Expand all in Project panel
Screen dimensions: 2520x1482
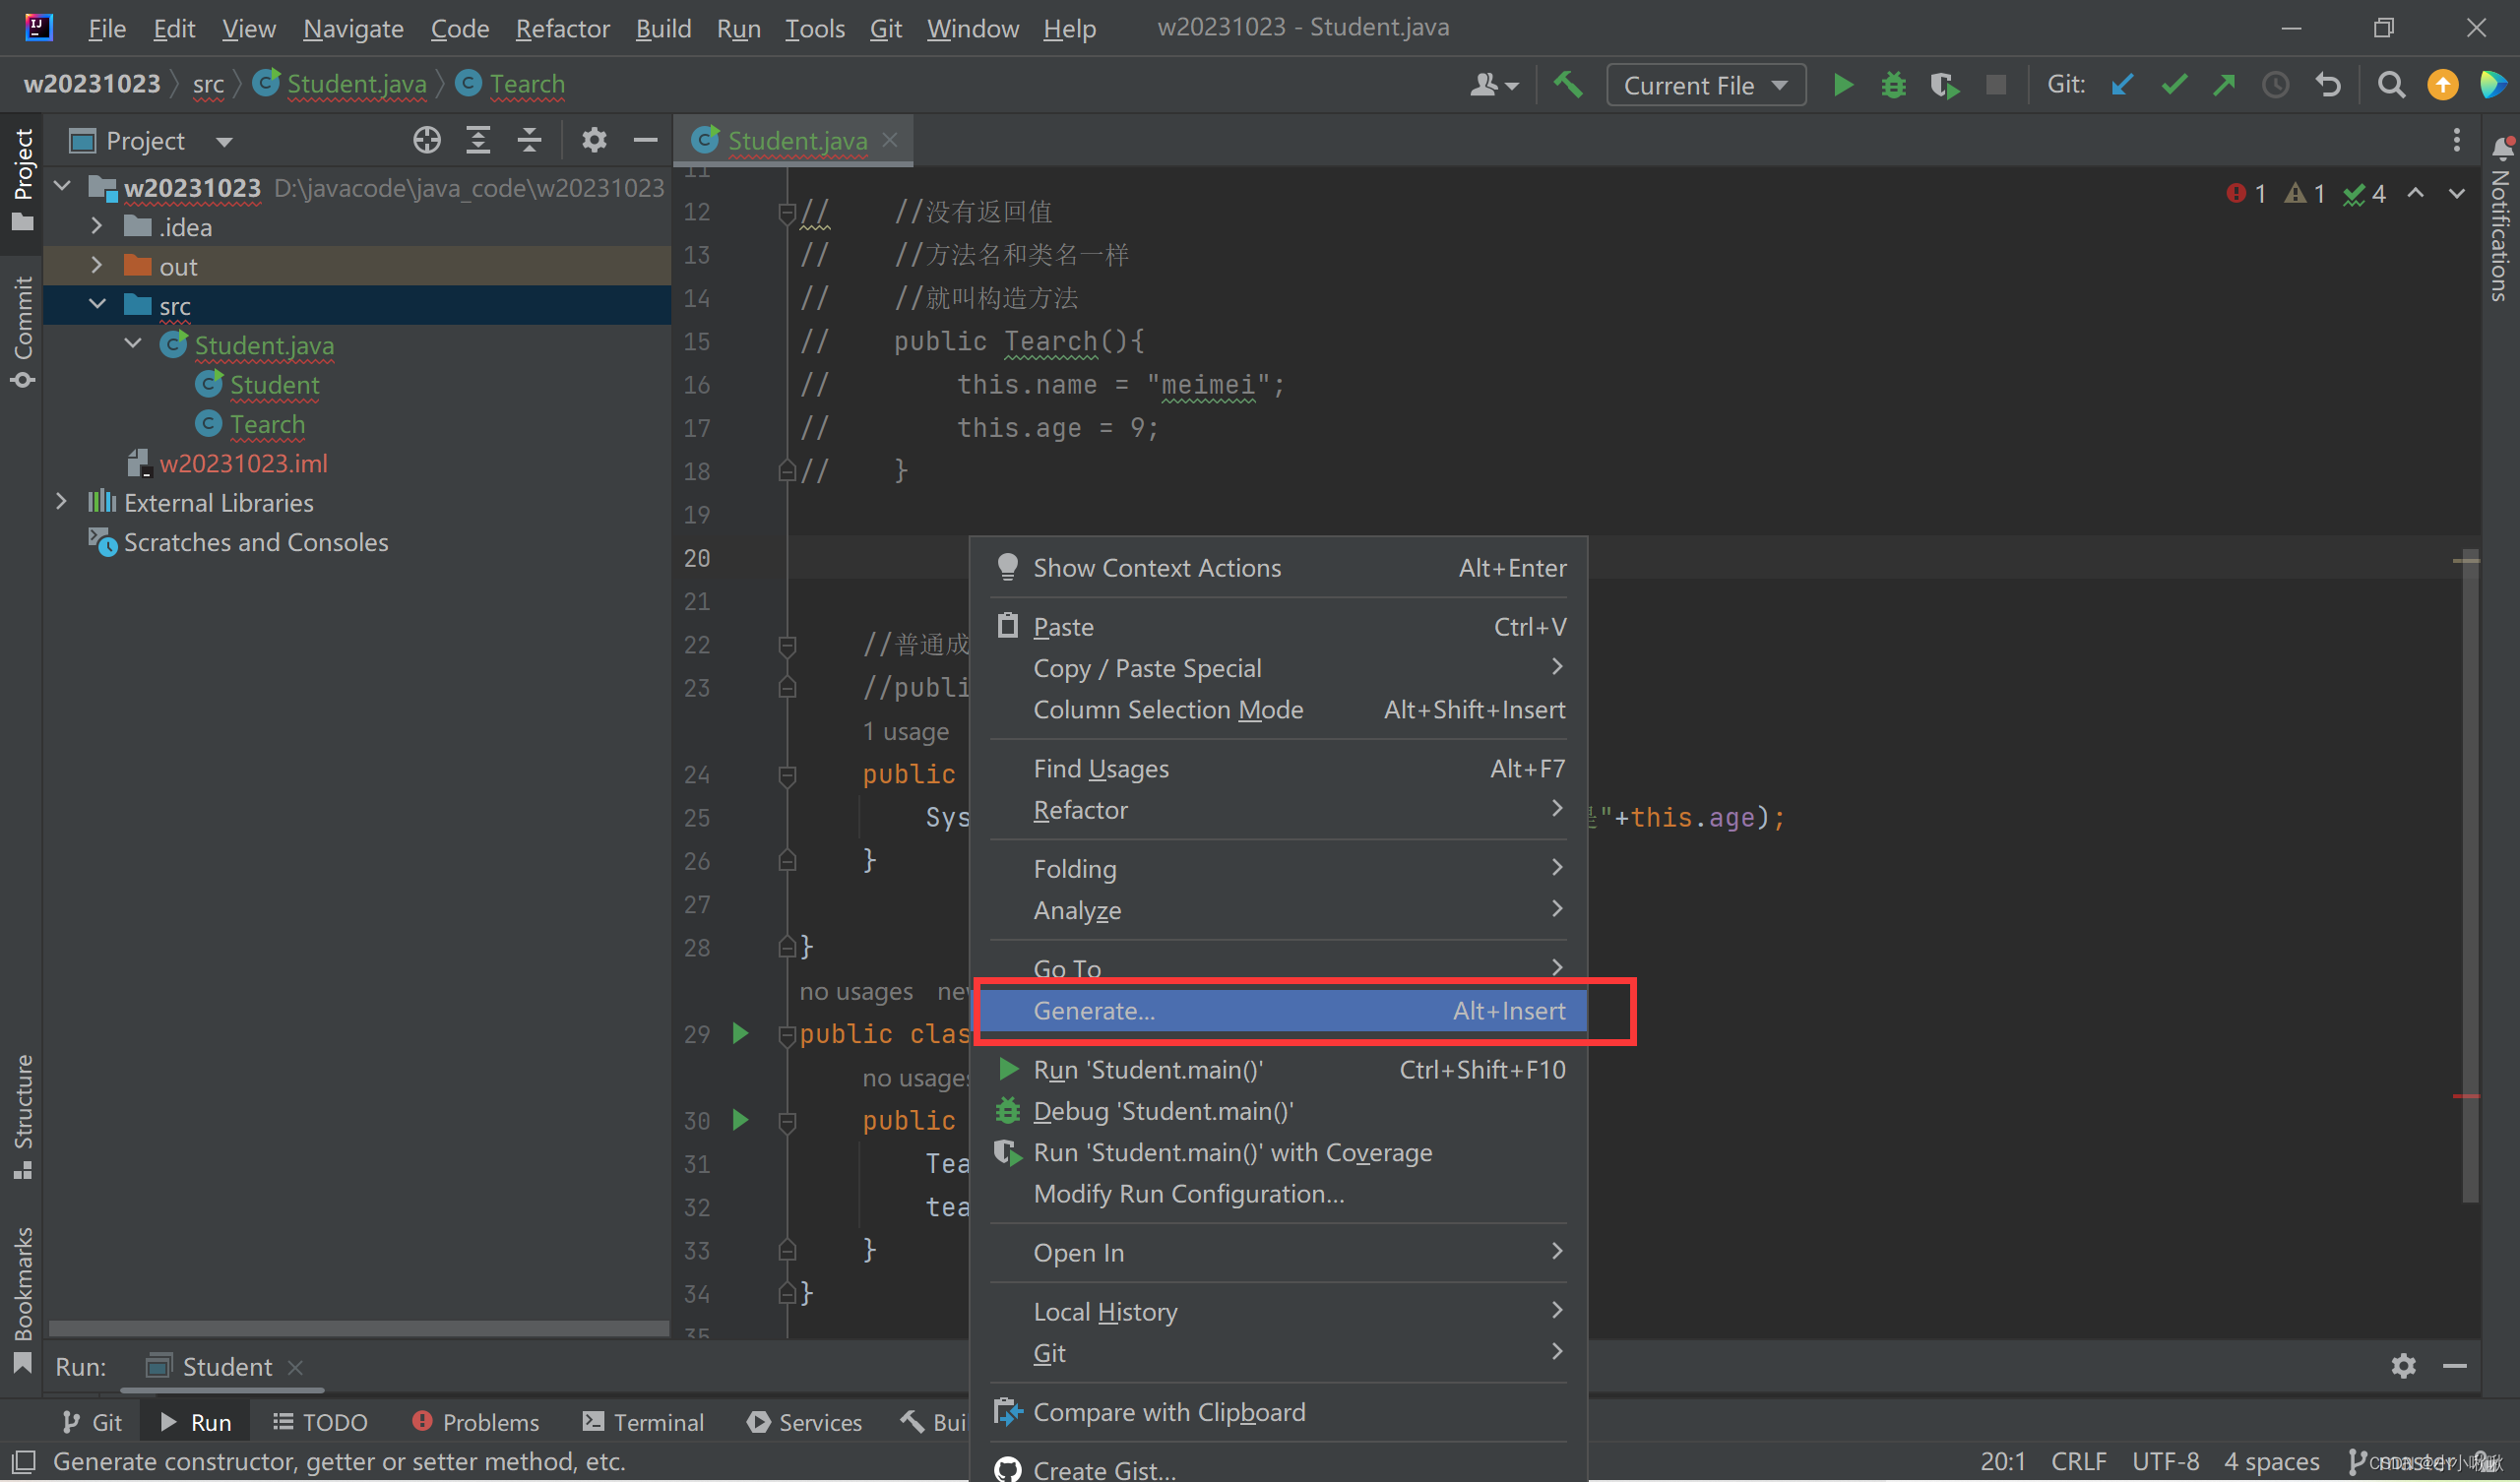click(x=478, y=140)
